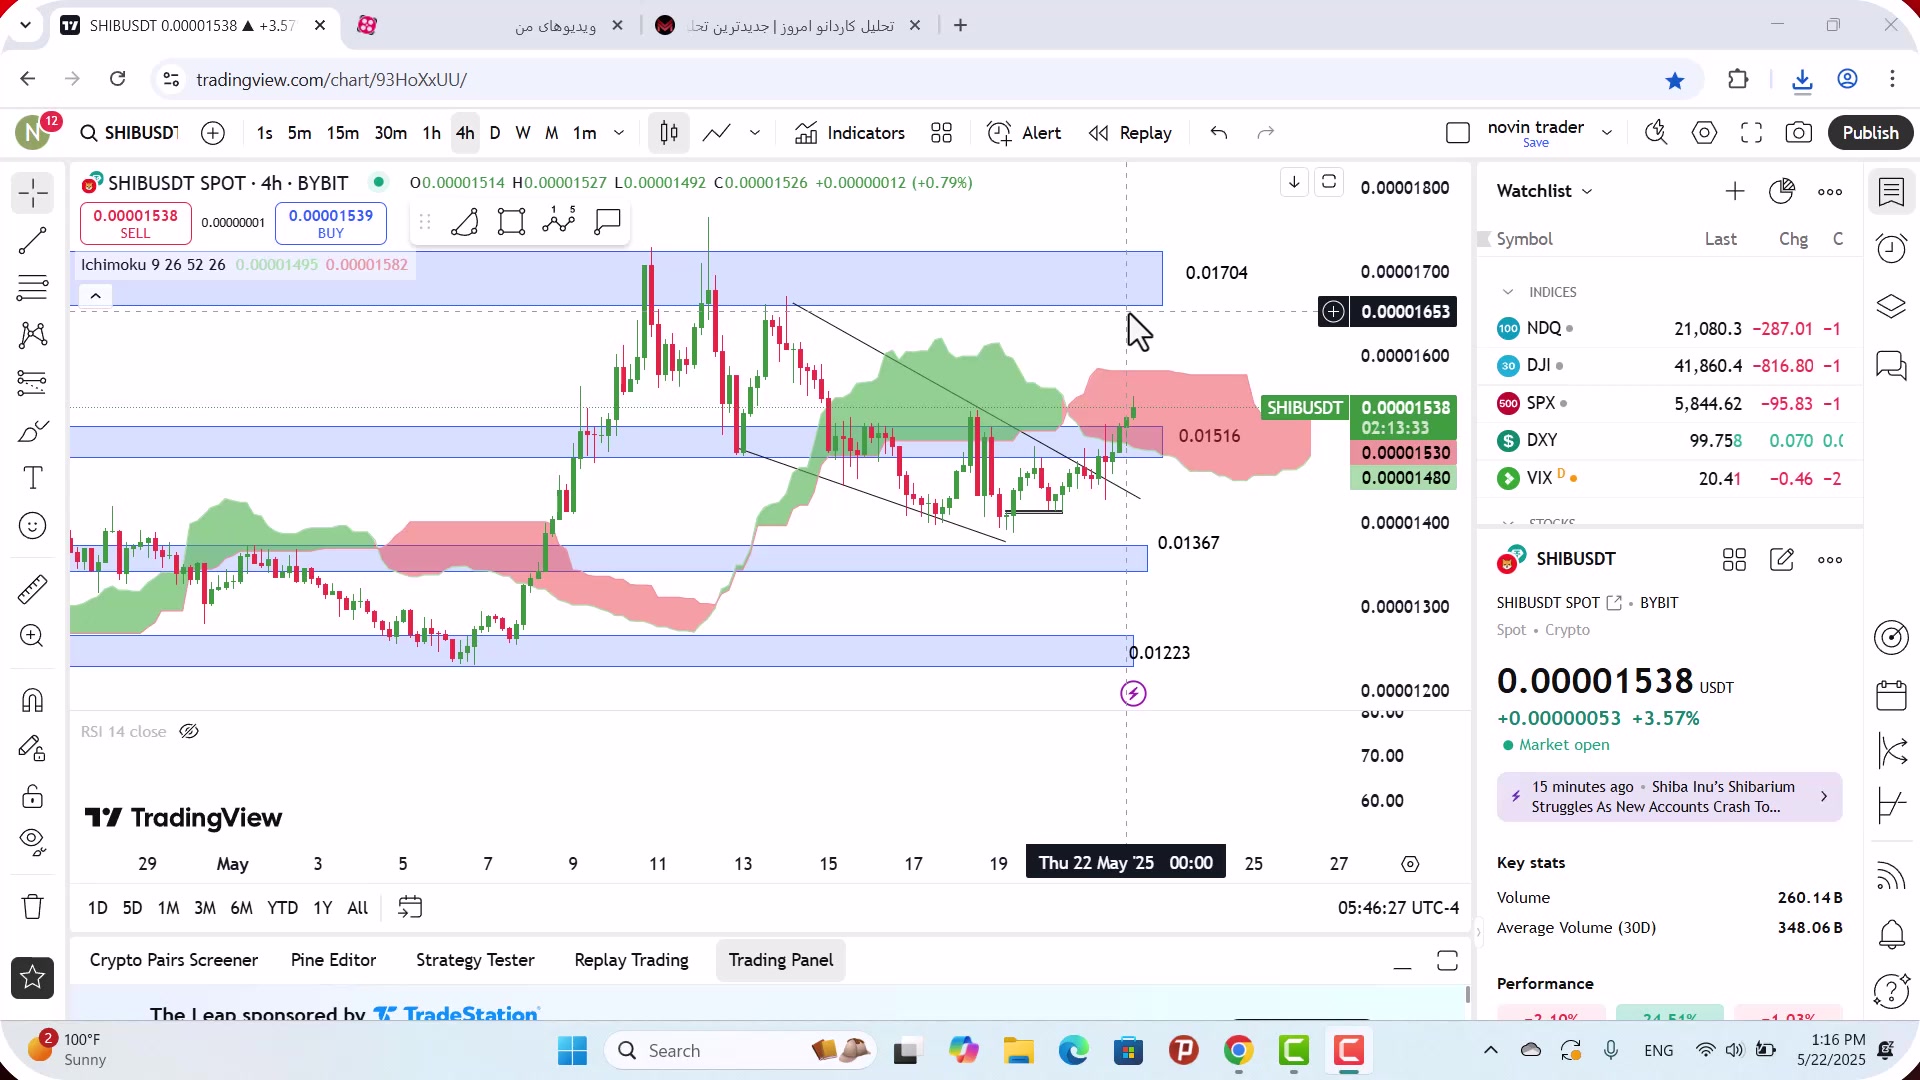
Task: Collapse the Ichimoku indicator legend
Action: pos(96,296)
